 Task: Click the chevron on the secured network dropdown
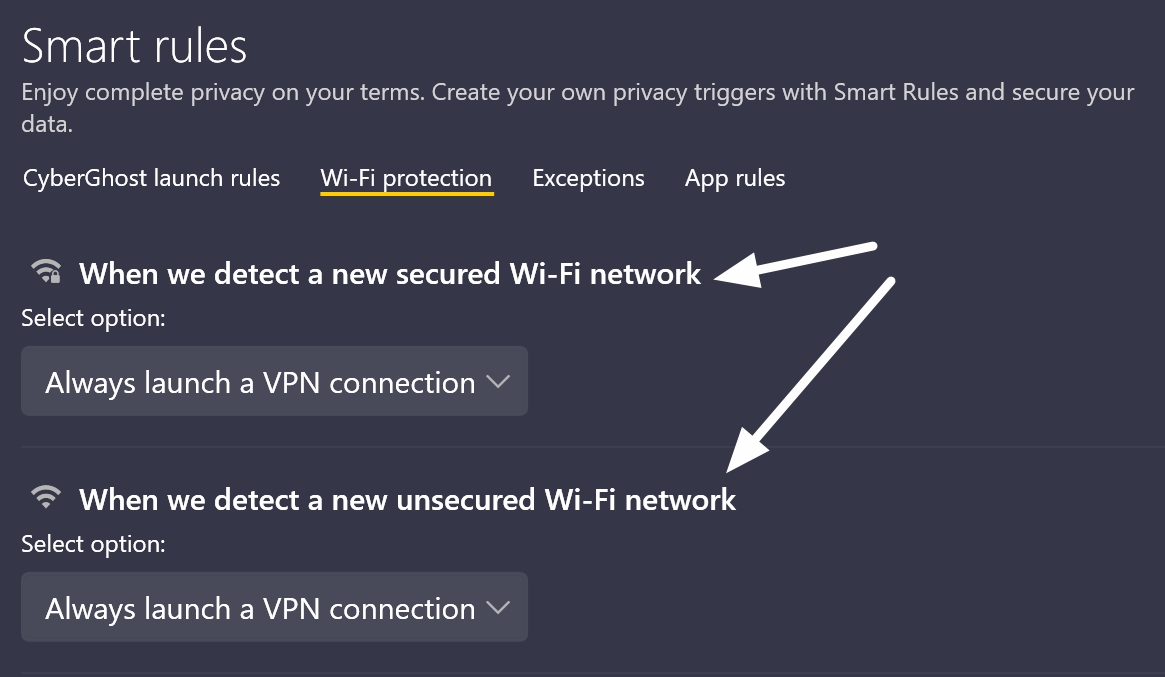497,381
